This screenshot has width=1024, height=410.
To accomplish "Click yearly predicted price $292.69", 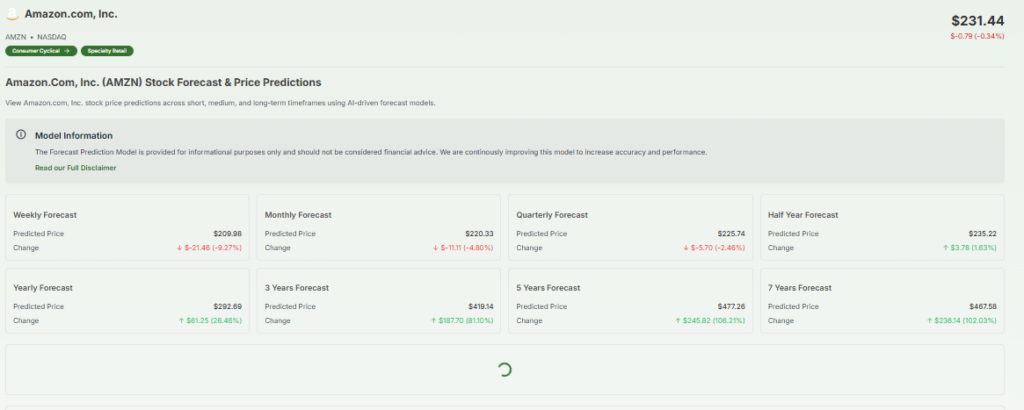I will (x=227, y=306).
